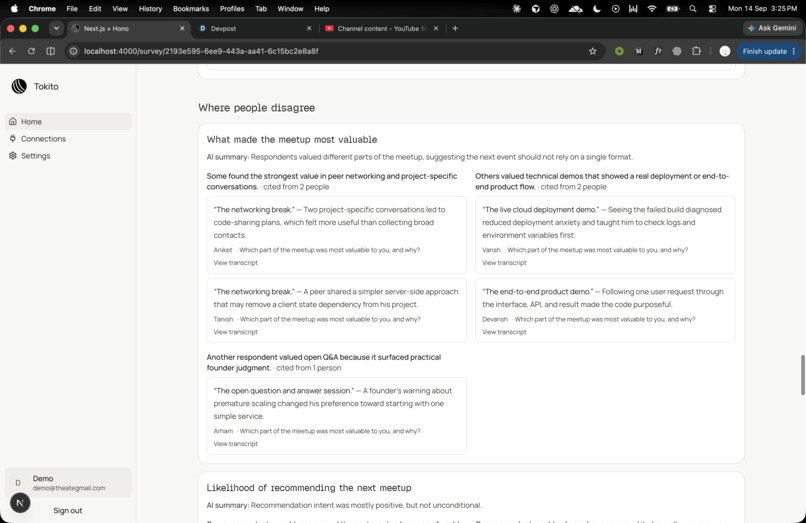This screenshot has width=806, height=523.
Task: Go back in browser history
Action: [x=12, y=51]
